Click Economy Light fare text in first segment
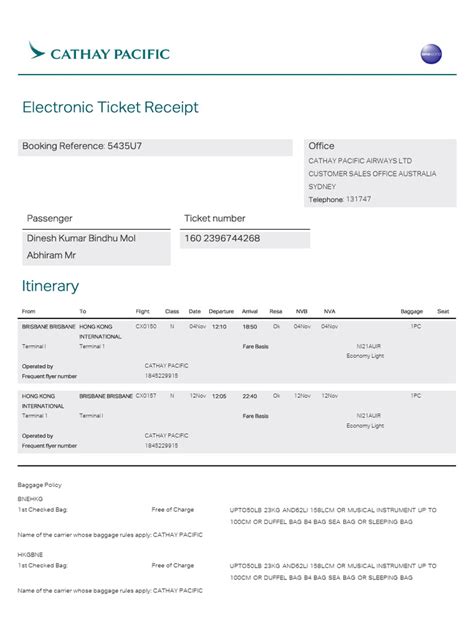This screenshot has width=474, height=632. click(x=365, y=356)
